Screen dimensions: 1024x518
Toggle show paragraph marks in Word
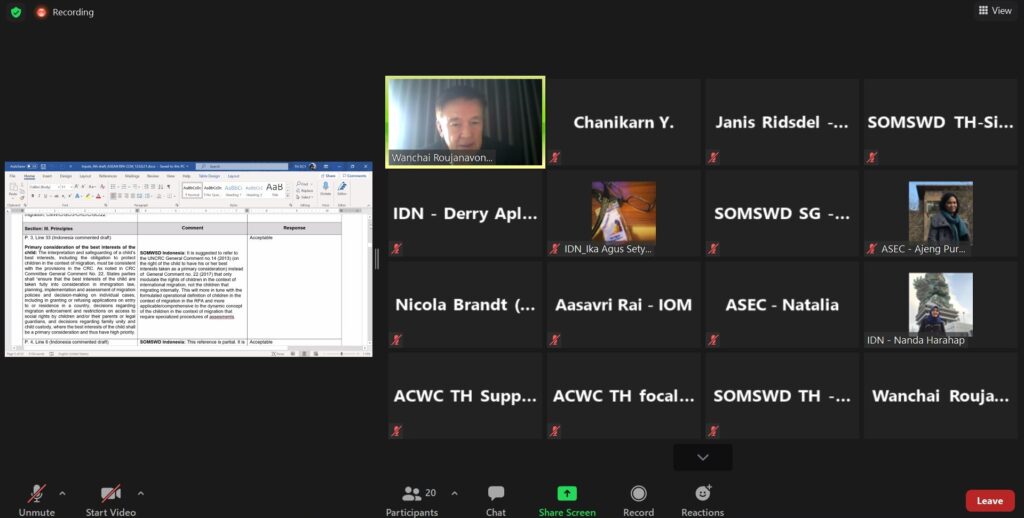(x=168, y=187)
